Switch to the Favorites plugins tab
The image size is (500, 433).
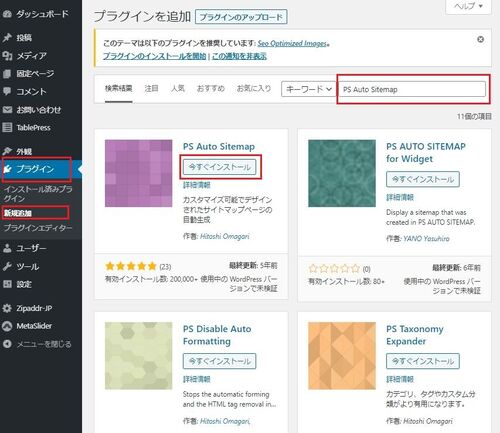point(254,88)
